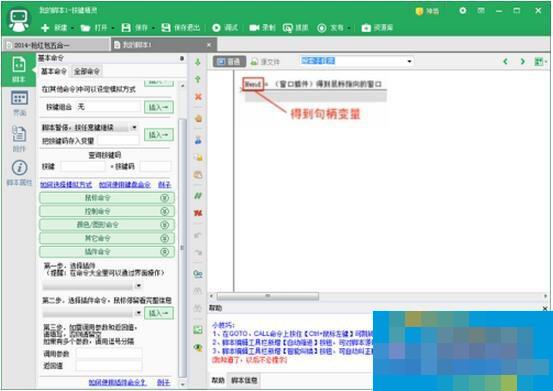The height and width of the screenshot is (391, 553).
Task: Save the script using the floppy icon
Action: tap(126, 28)
